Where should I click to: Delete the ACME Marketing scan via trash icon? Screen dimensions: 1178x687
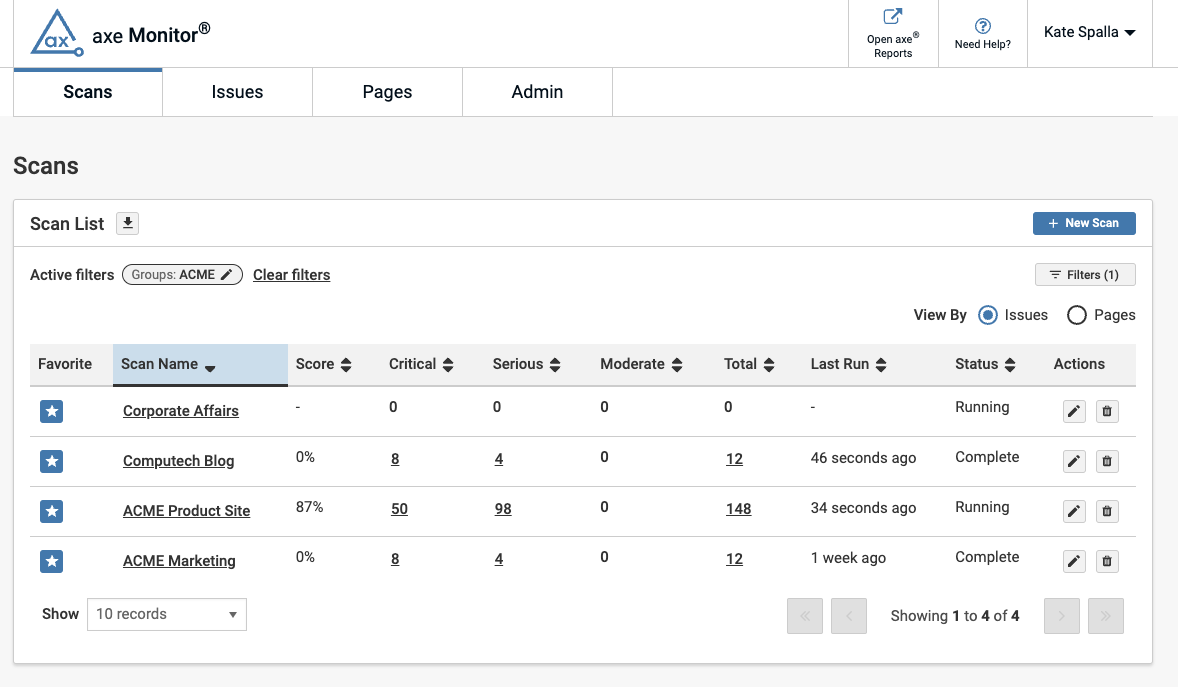(1106, 561)
